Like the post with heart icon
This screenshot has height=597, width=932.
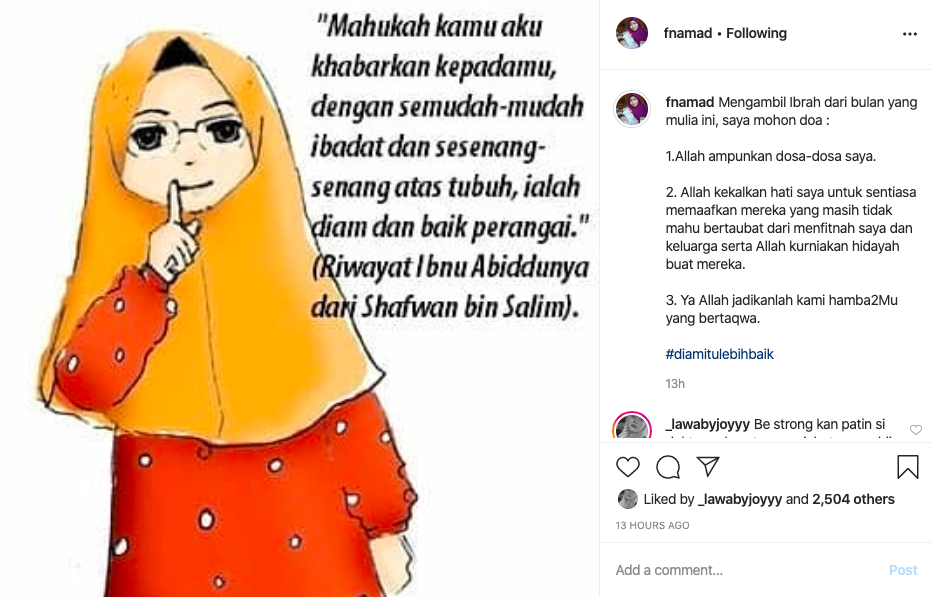pyautogui.click(x=628, y=467)
